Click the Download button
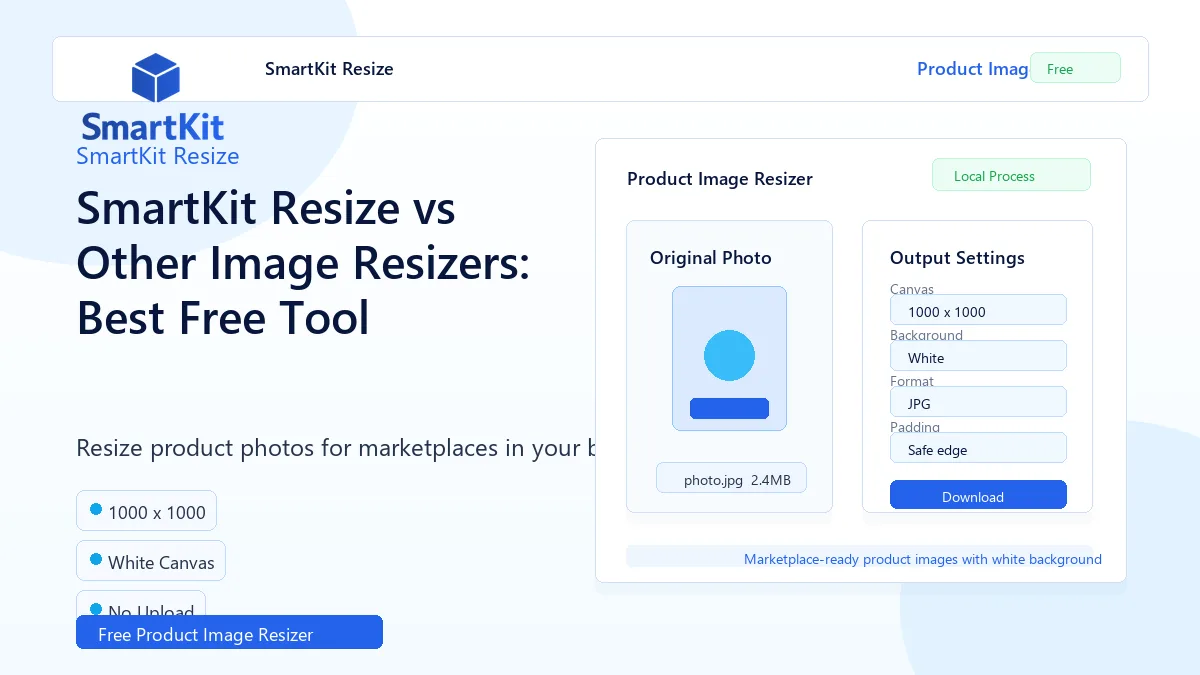 [x=978, y=495]
